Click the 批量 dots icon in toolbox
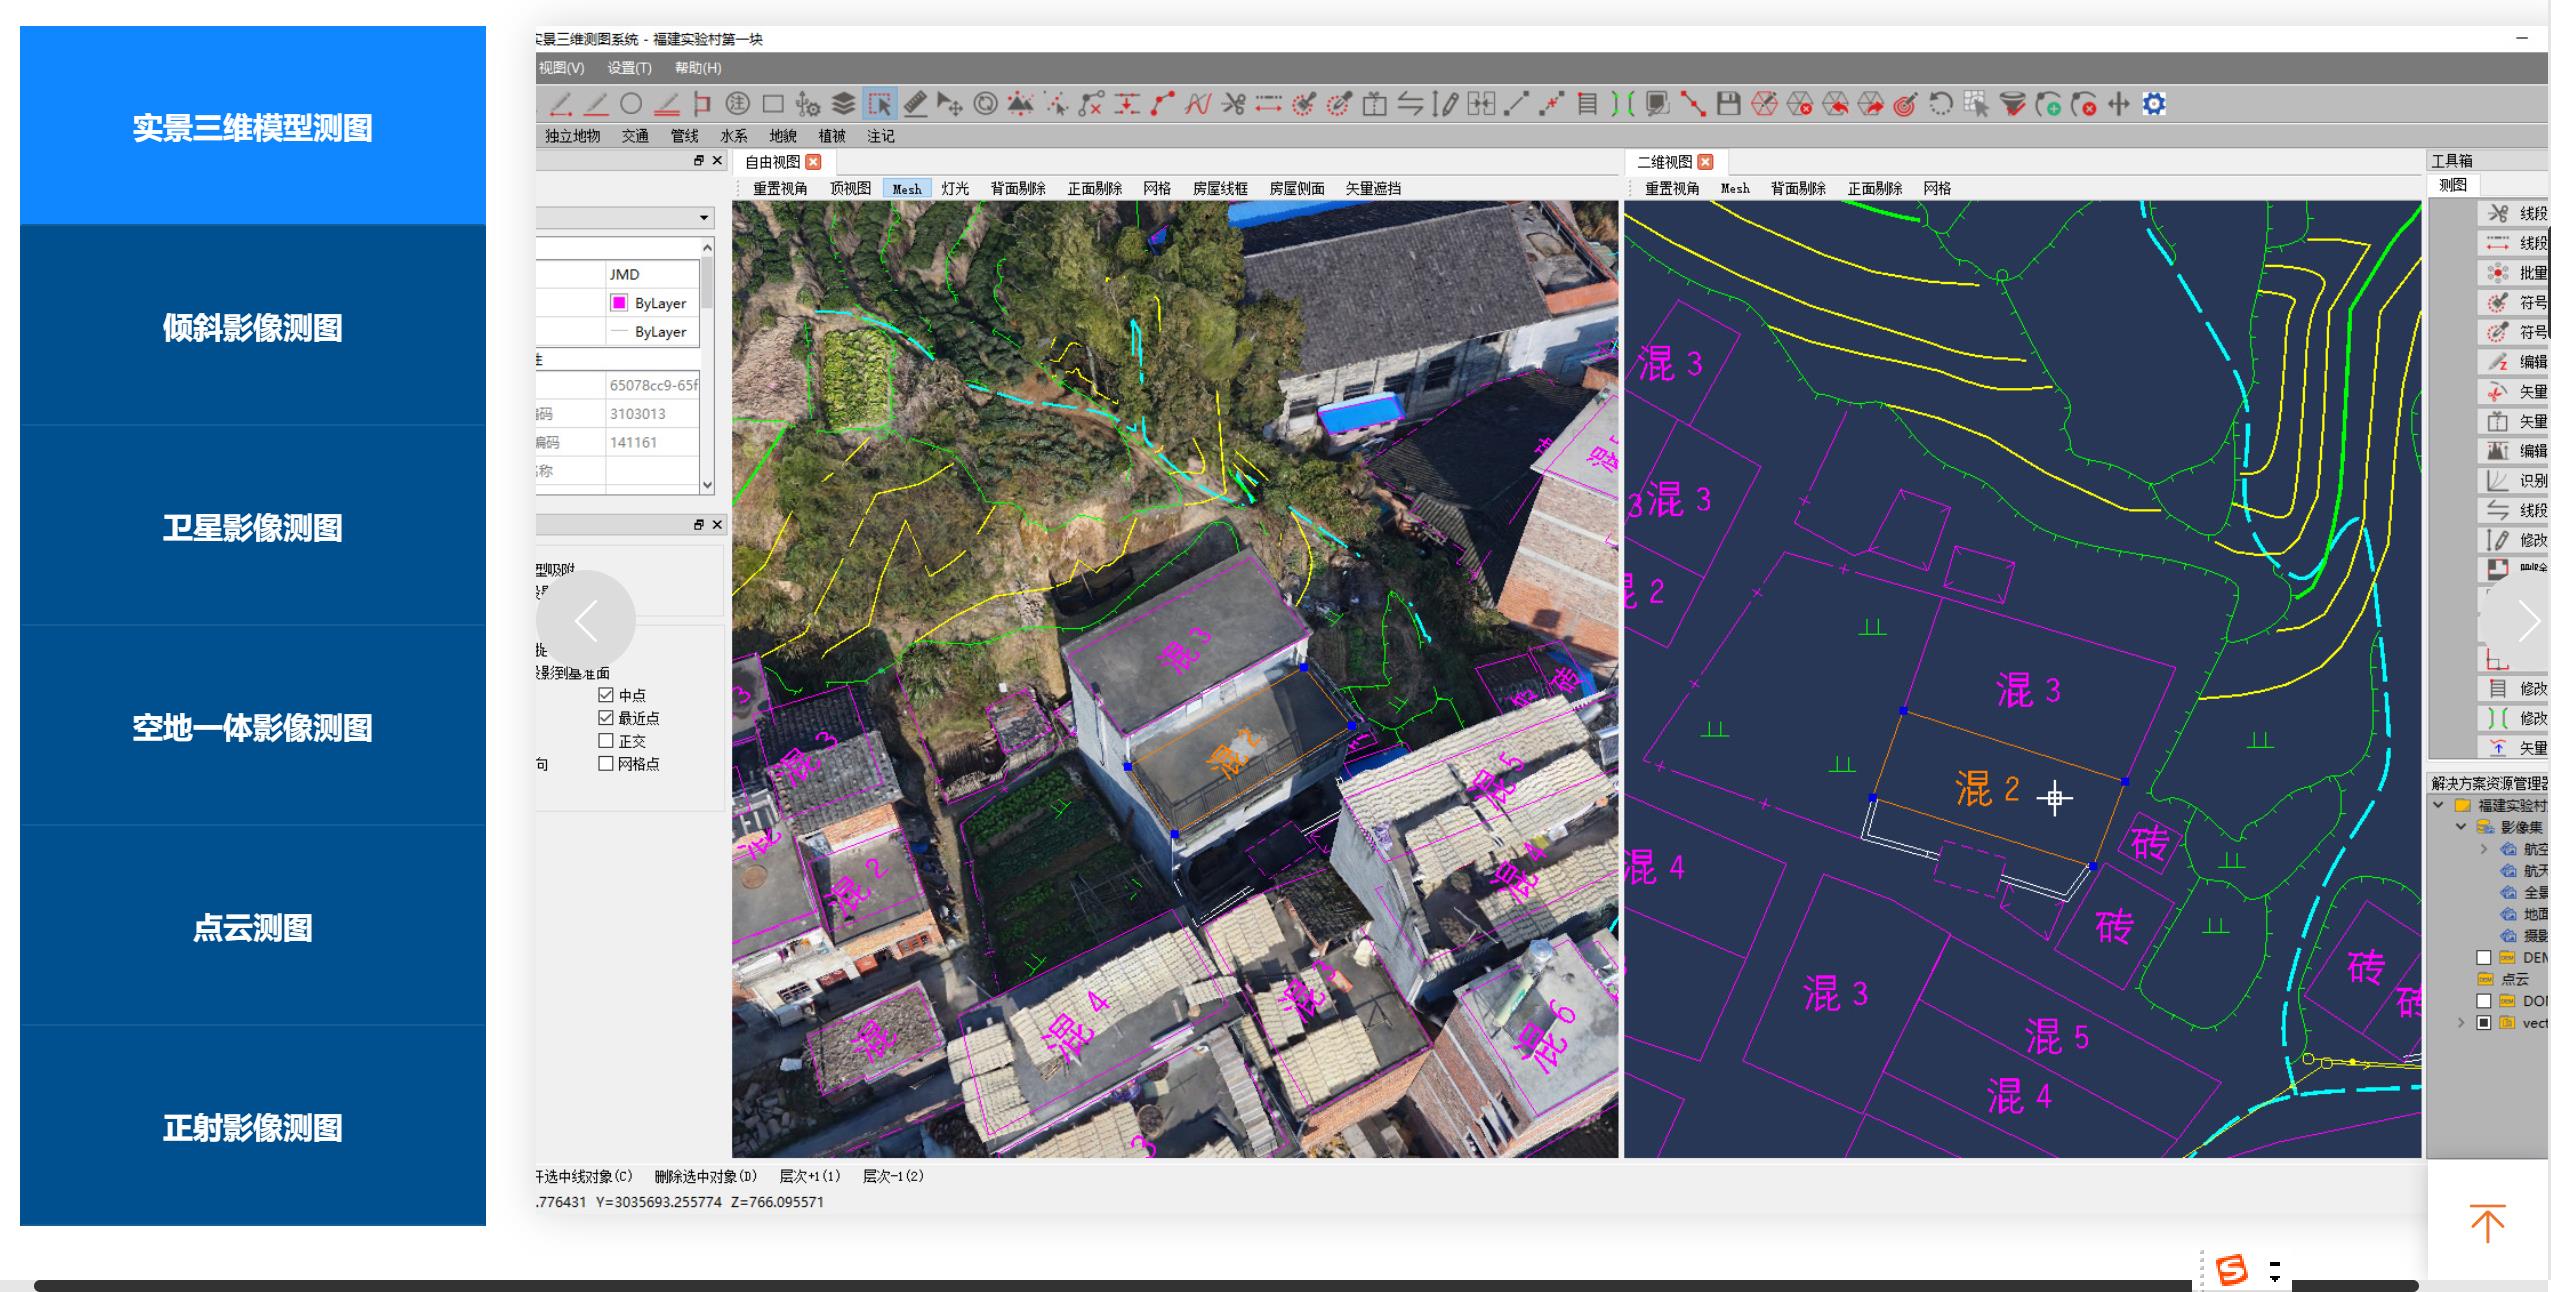This screenshot has width=2551, height=1292. coord(2497,273)
